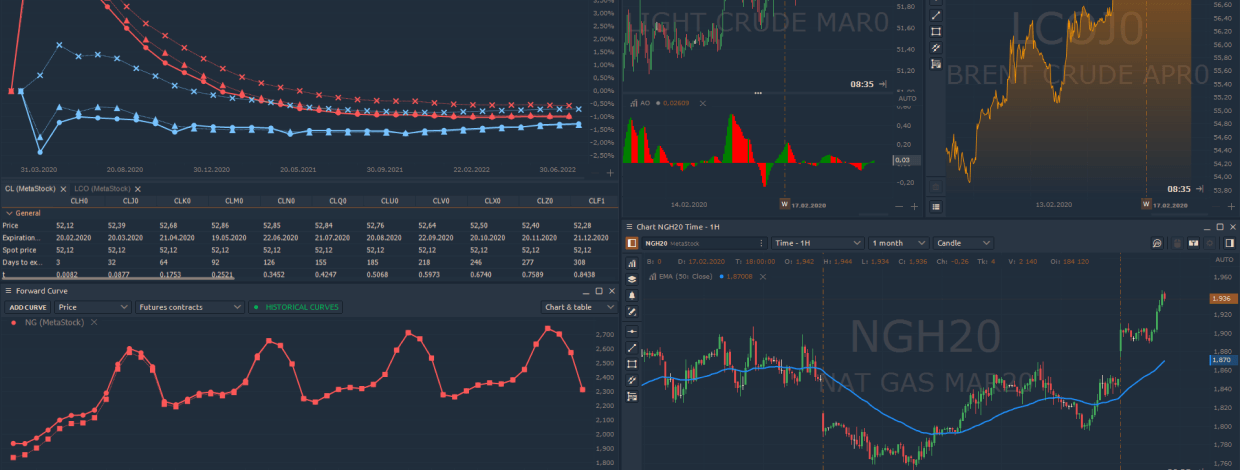Select CLH0 column header
The width and height of the screenshot is (1240, 470).
point(79,201)
